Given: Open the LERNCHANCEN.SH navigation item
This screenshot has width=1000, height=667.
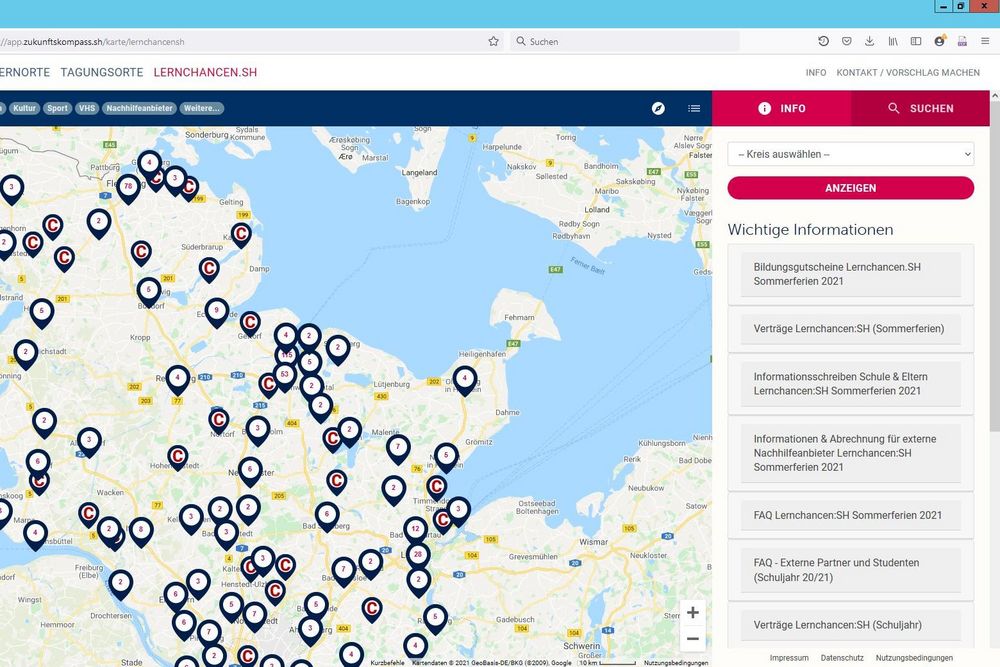Looking at the screenshot, I should [205, 73].
